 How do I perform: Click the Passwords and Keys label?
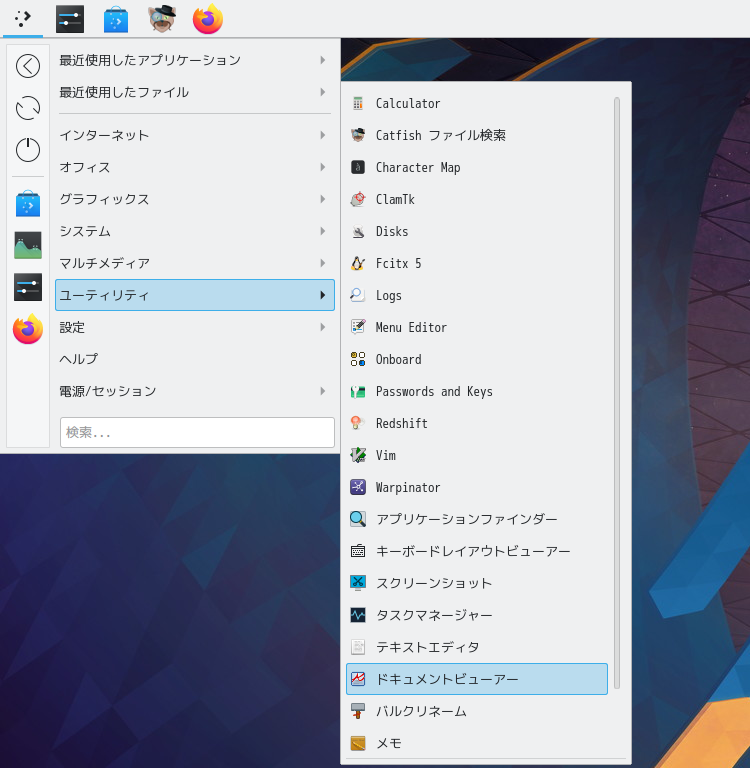click(434, 392)
